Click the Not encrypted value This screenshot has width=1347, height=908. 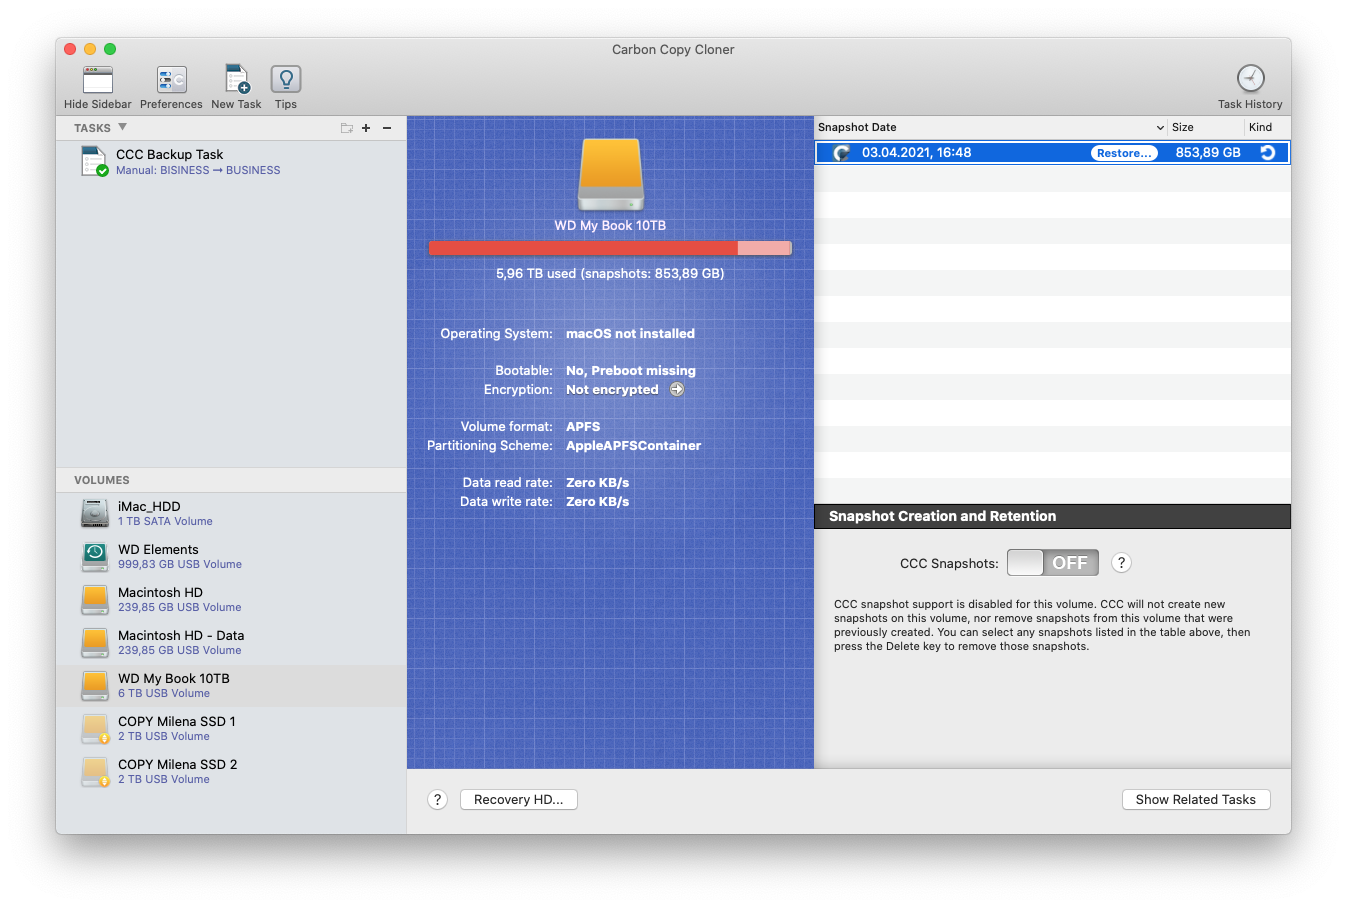(612, 390)
